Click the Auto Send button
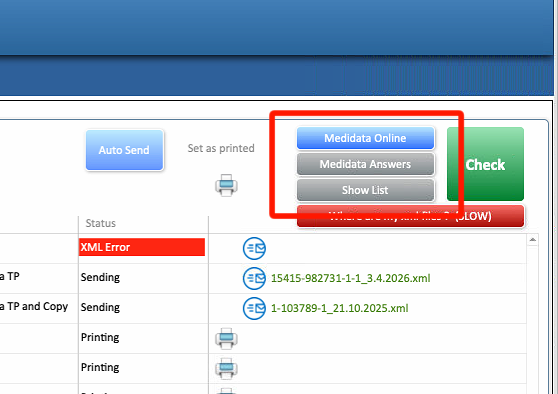558x394 pixels. [125, 150]
